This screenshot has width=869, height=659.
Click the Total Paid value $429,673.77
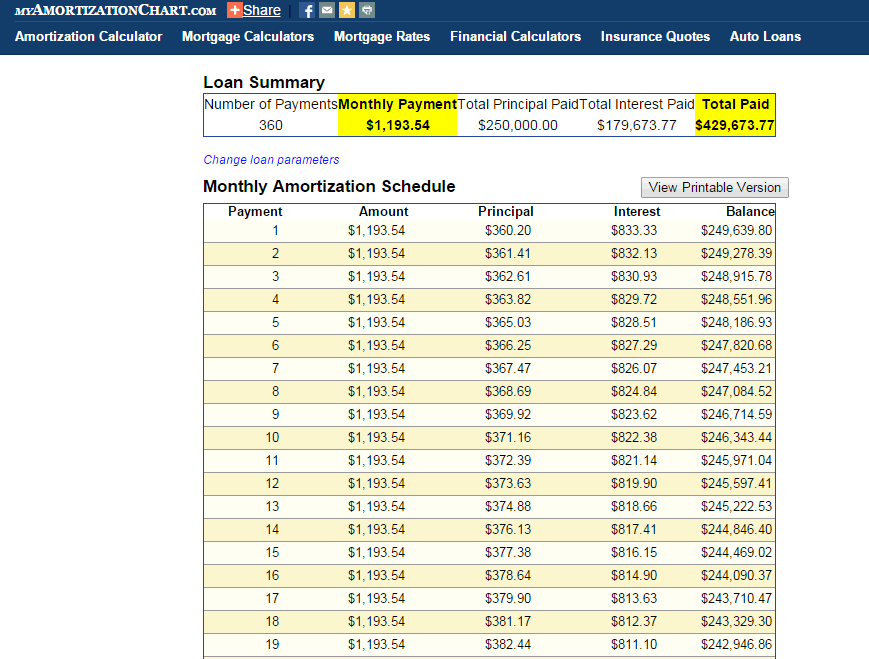(x=734, y=125)
